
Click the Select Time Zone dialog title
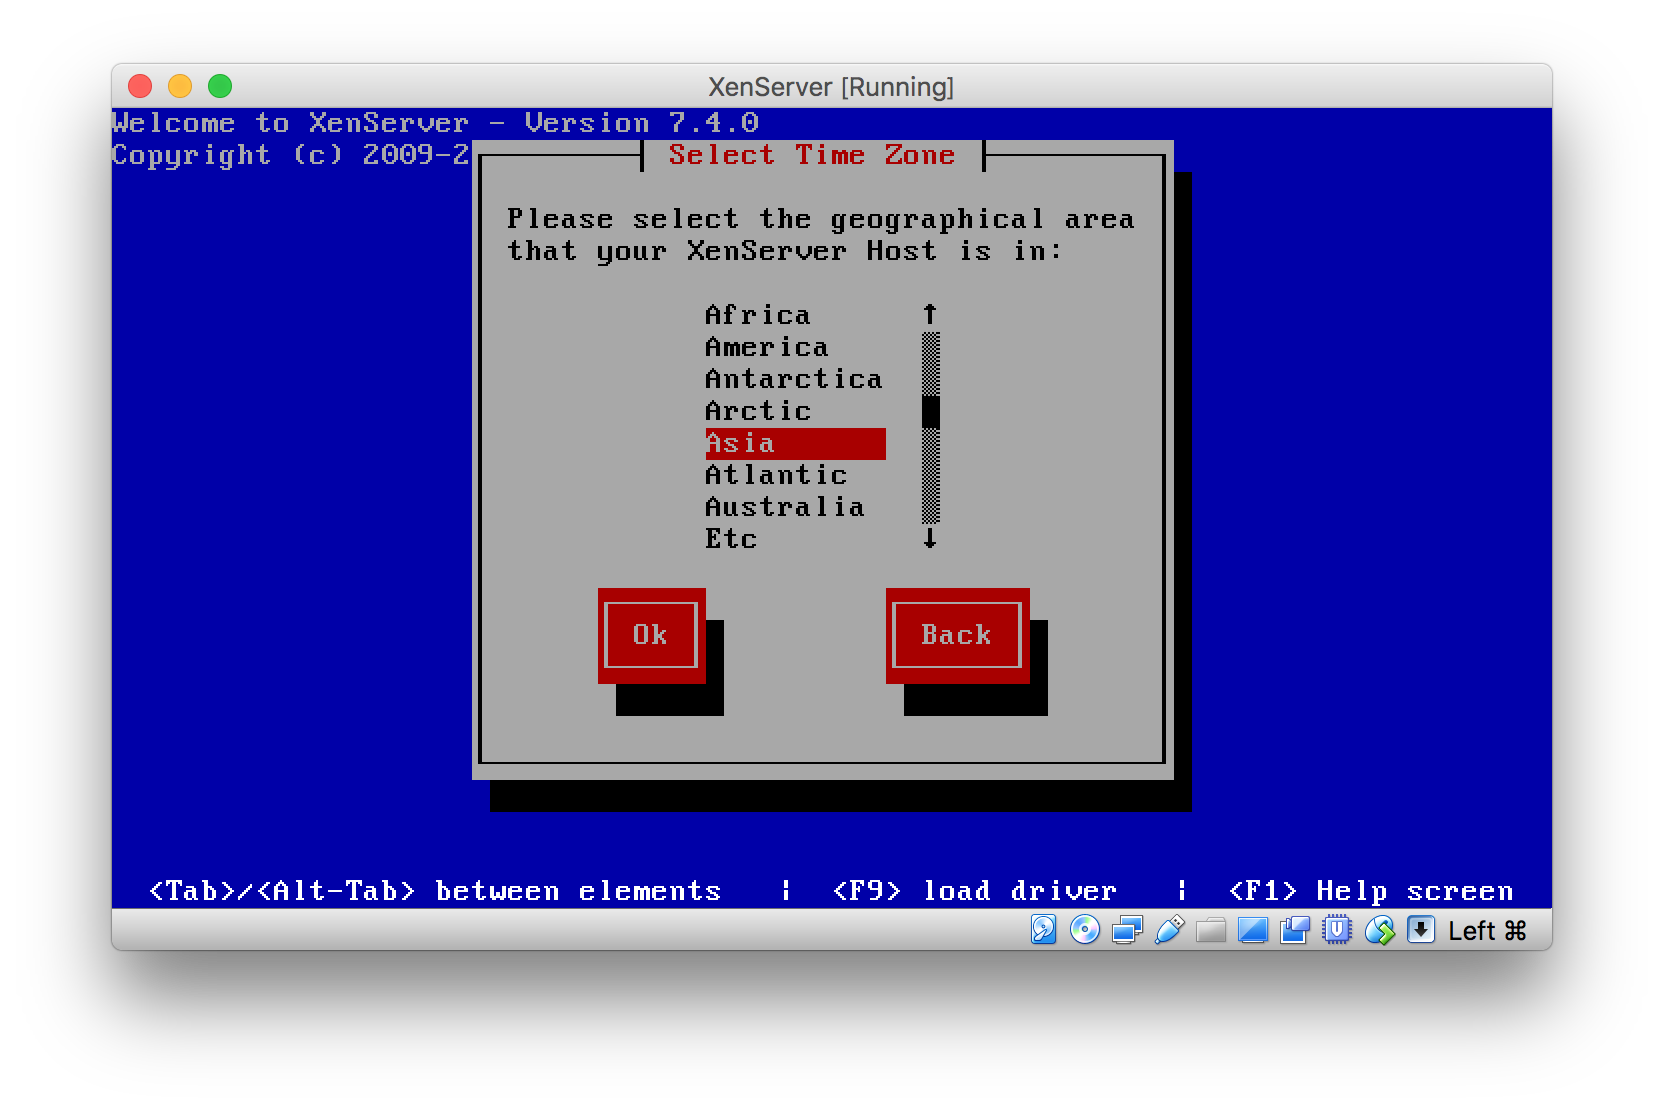[x=812, y=155]
